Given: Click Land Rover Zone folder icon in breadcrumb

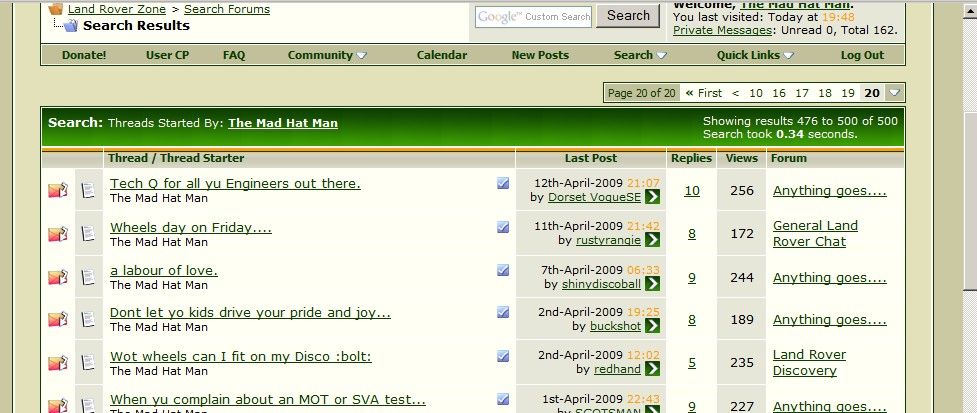Looking at the screenshot, I should click(55, 9).
